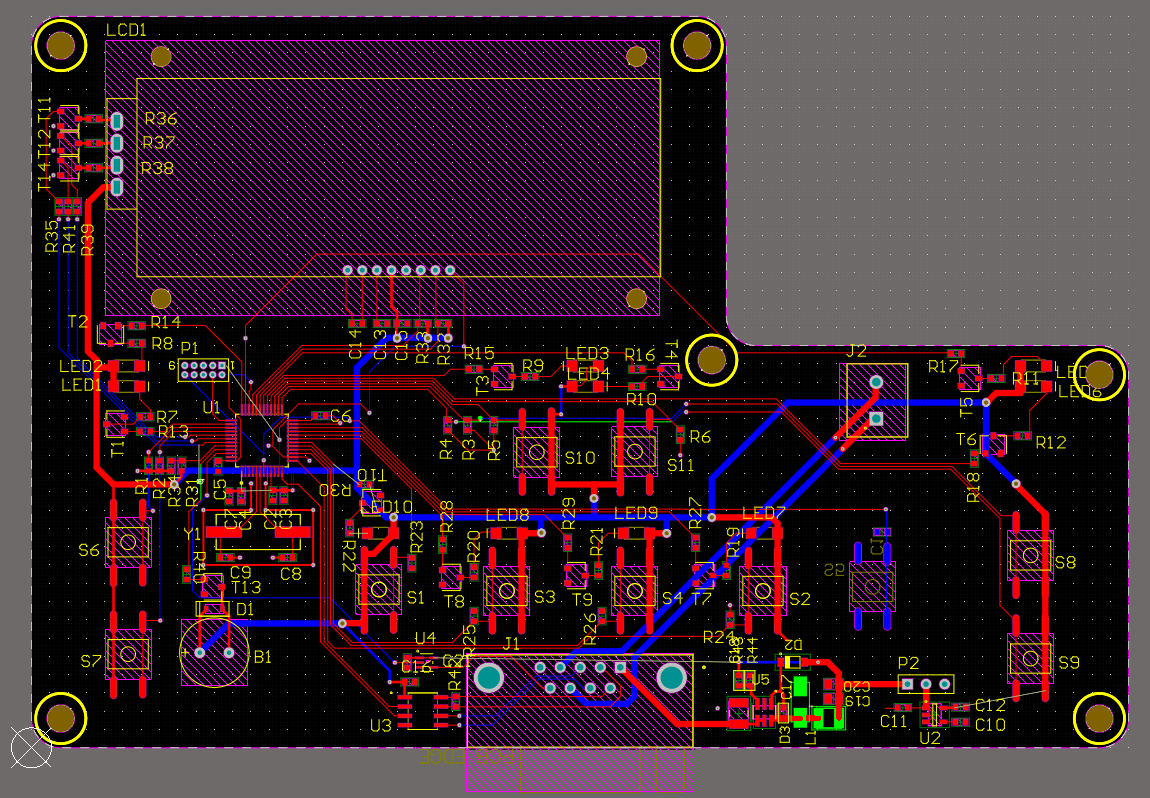Select the B1 buzzer component

click(213, 652)
